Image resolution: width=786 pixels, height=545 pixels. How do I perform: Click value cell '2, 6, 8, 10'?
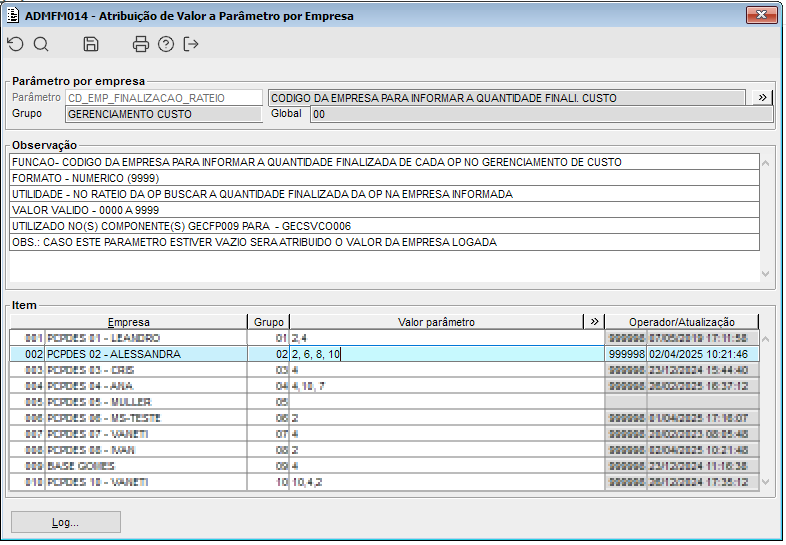coord(447,354)
